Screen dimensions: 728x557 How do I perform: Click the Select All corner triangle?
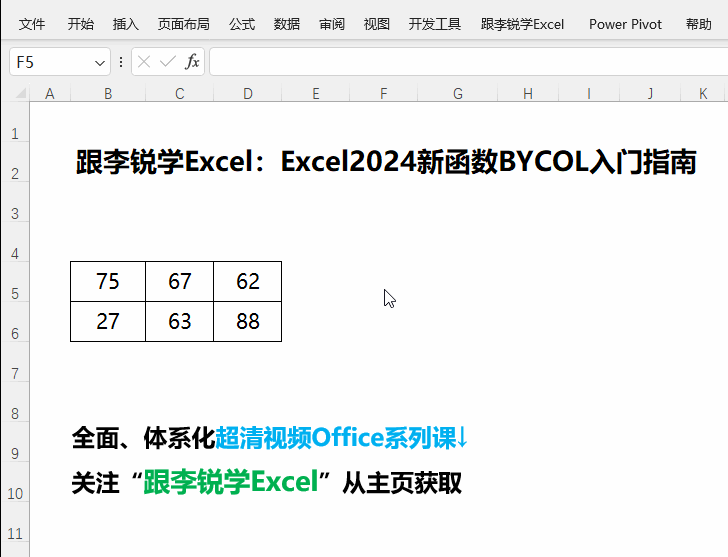[x=20, y=93]
